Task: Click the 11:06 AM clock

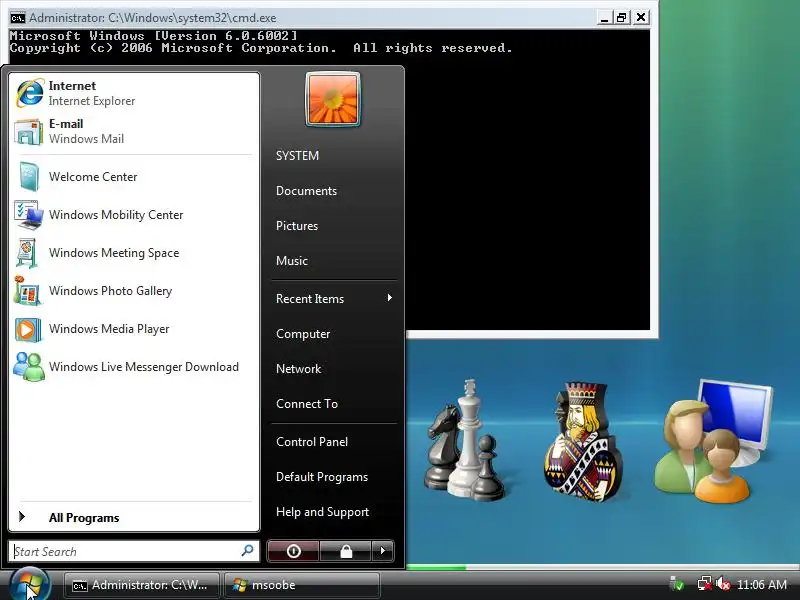Action: 762,584
